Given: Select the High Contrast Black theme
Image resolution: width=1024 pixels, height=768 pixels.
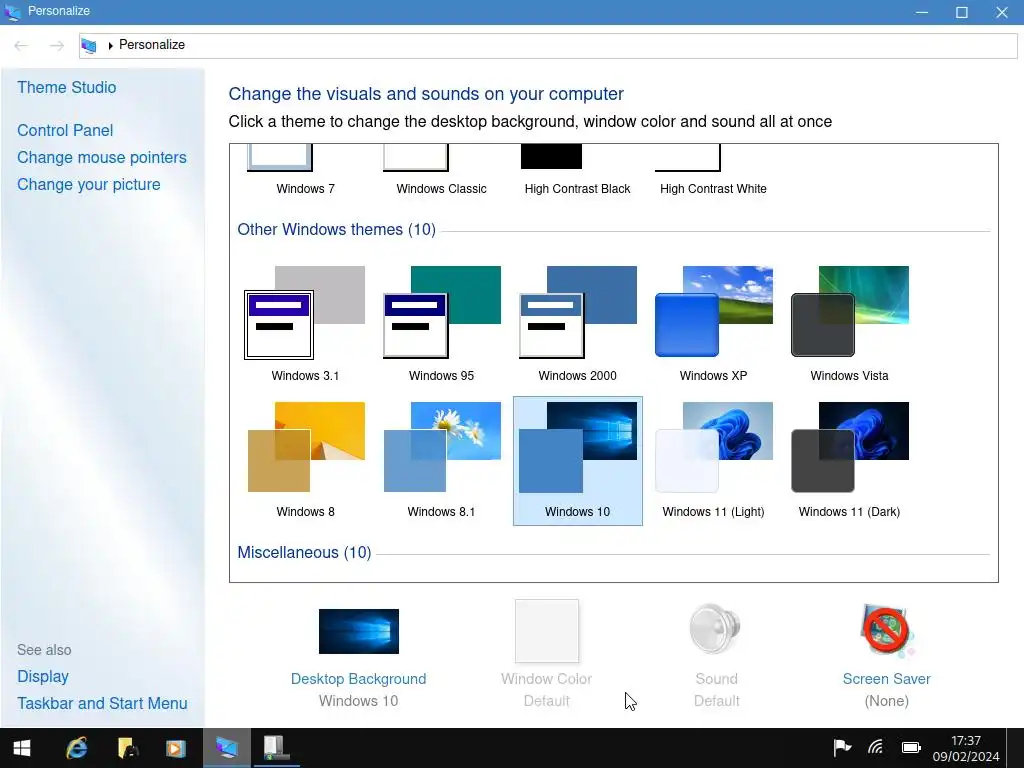Looking at the screenshot, I should [x=577, y=171].
